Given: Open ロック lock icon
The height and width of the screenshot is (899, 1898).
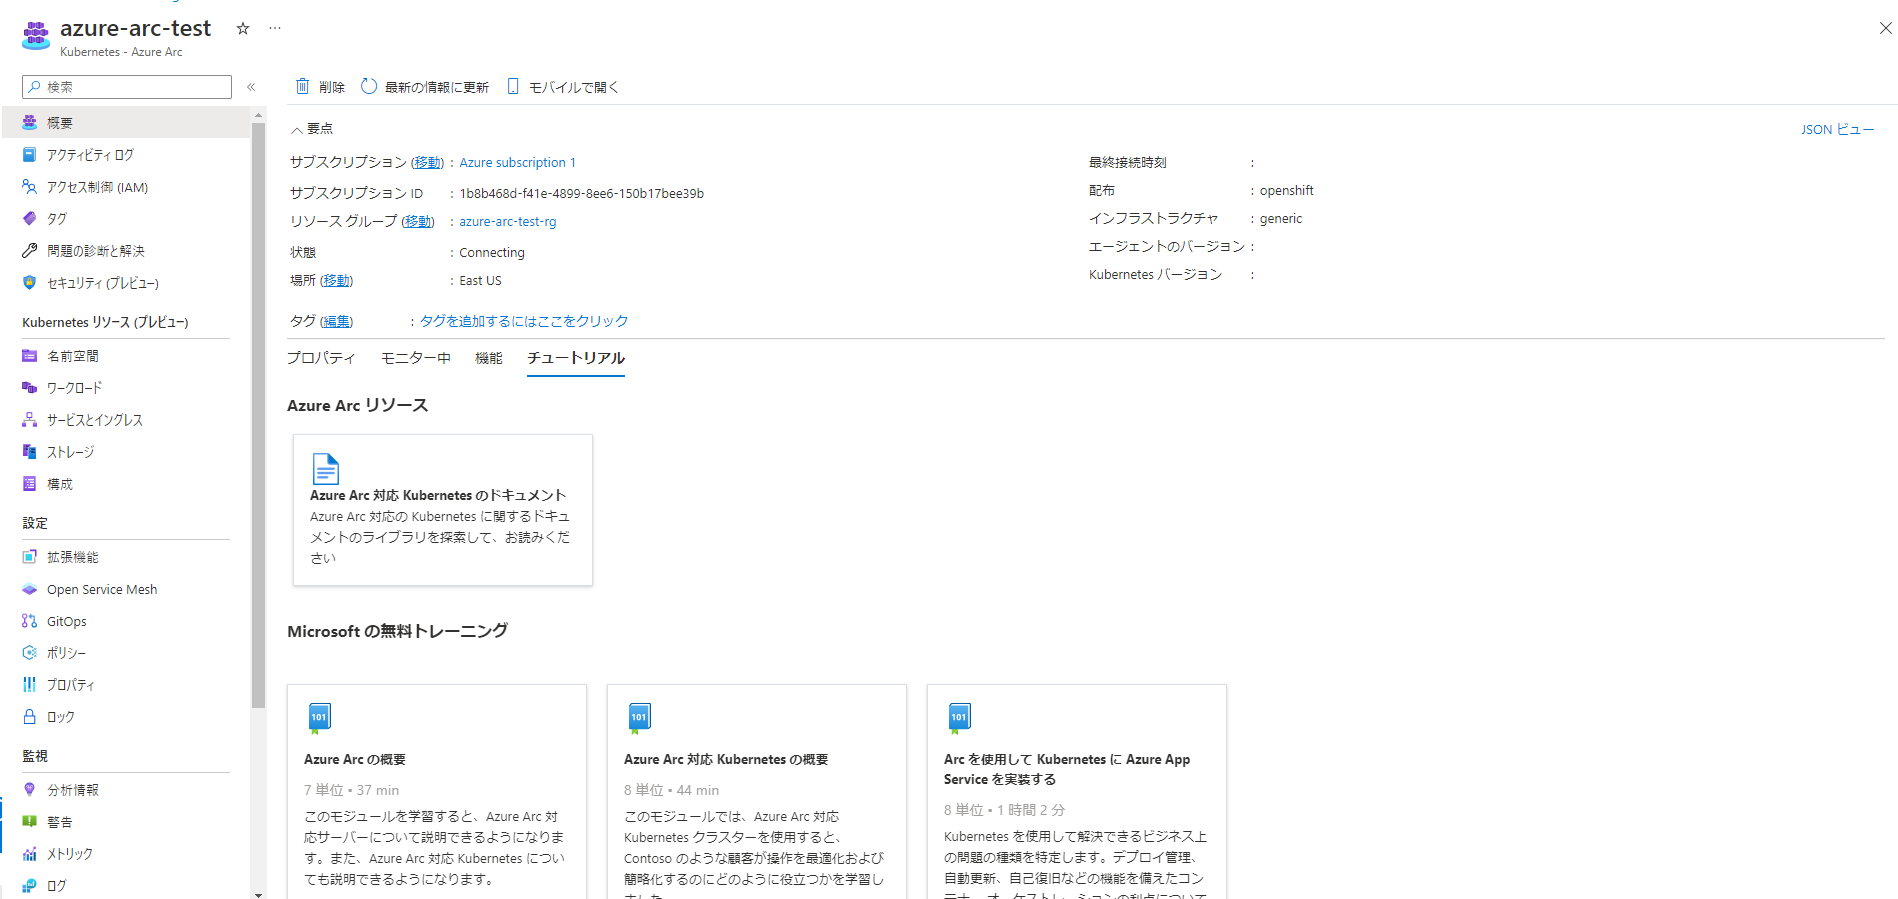Looking at the screenshot, I should click(30, 717).
